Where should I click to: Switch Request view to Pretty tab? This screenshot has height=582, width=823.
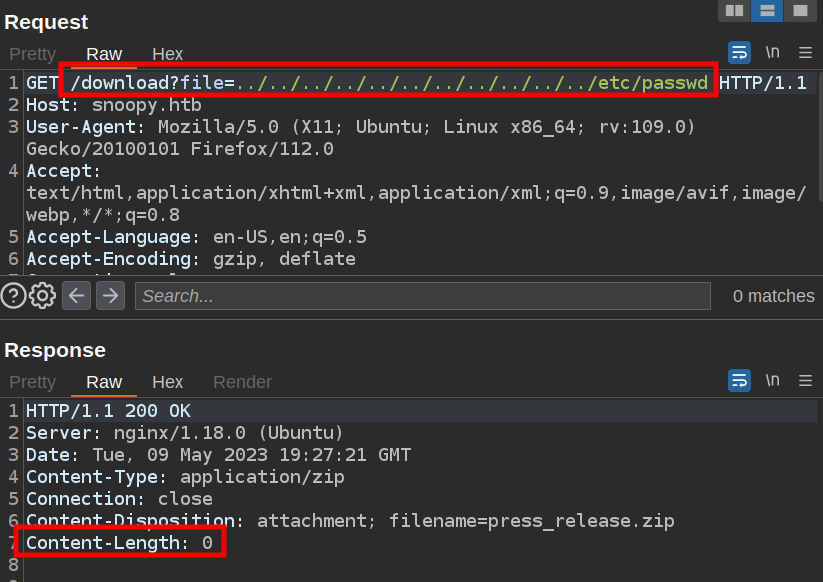click(x=33, y=54)
